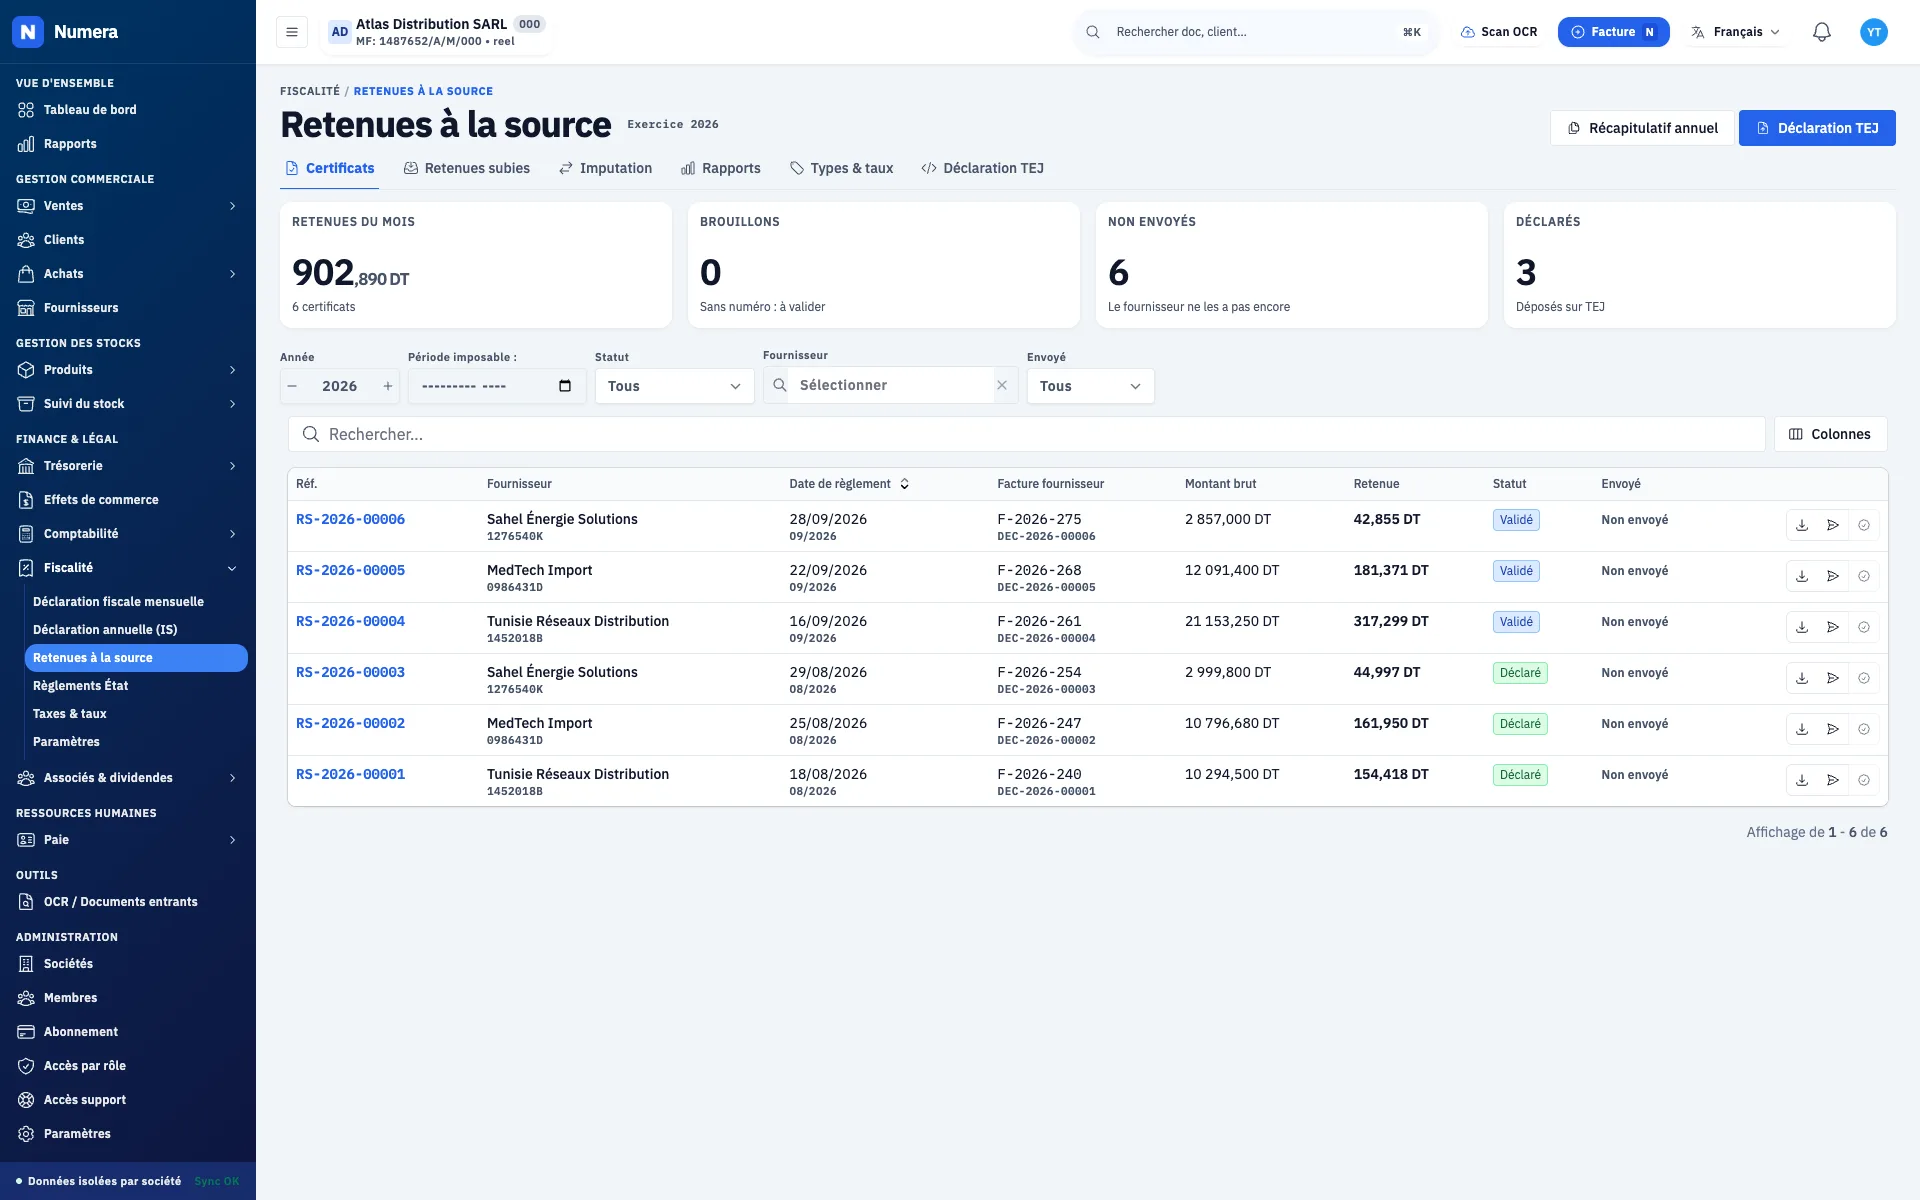The image size is (1920, 1200).
Task: Expand the Ventes sidebar menu
Action: [x=128, y=206]
